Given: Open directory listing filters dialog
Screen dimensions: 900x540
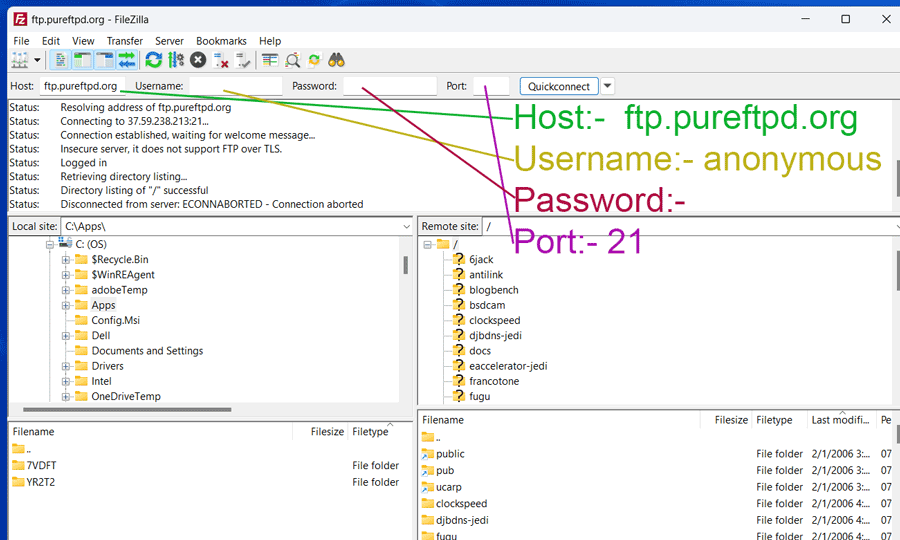Looking at the screenshot, I should (x=270, y=60).
